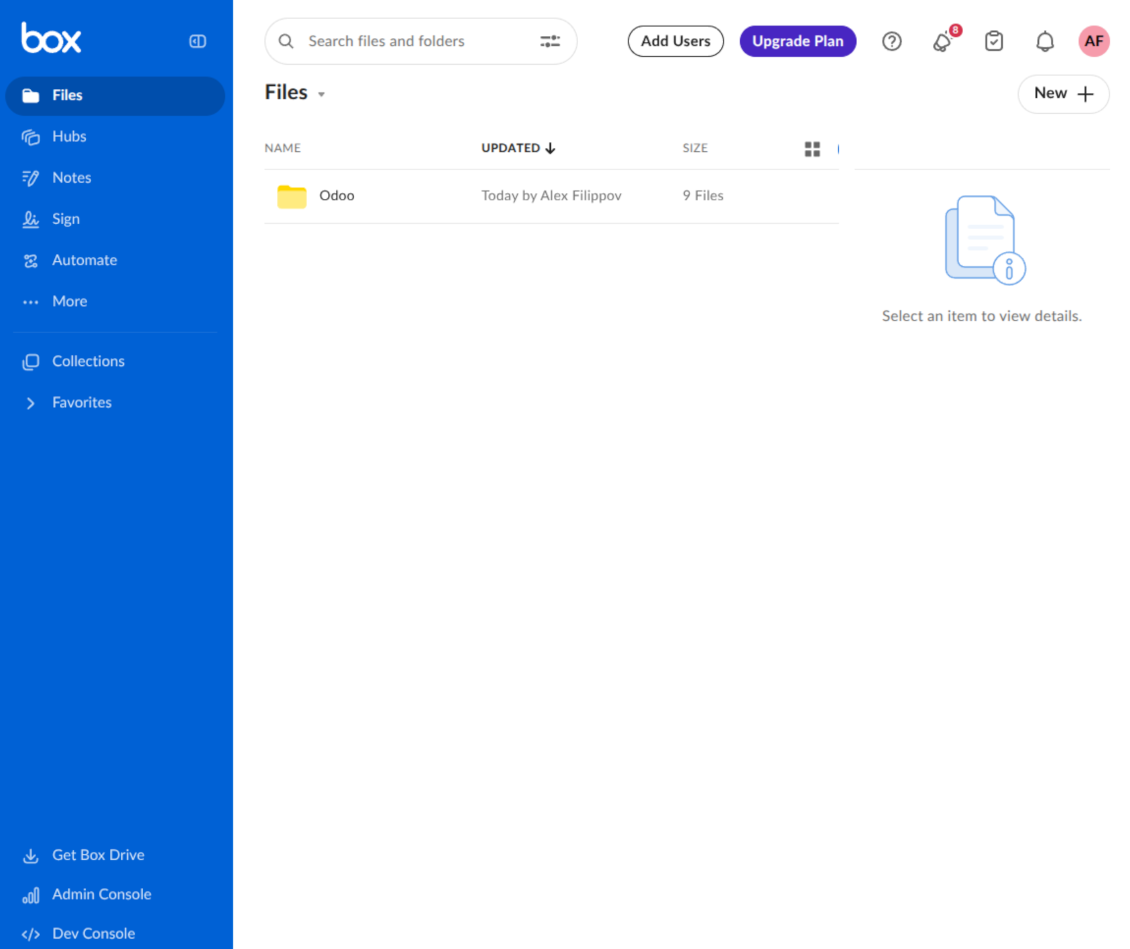The height and width of the screenshot is (949, 1130).
Task: Open Files in the sidebar
Action: point(115,96)
